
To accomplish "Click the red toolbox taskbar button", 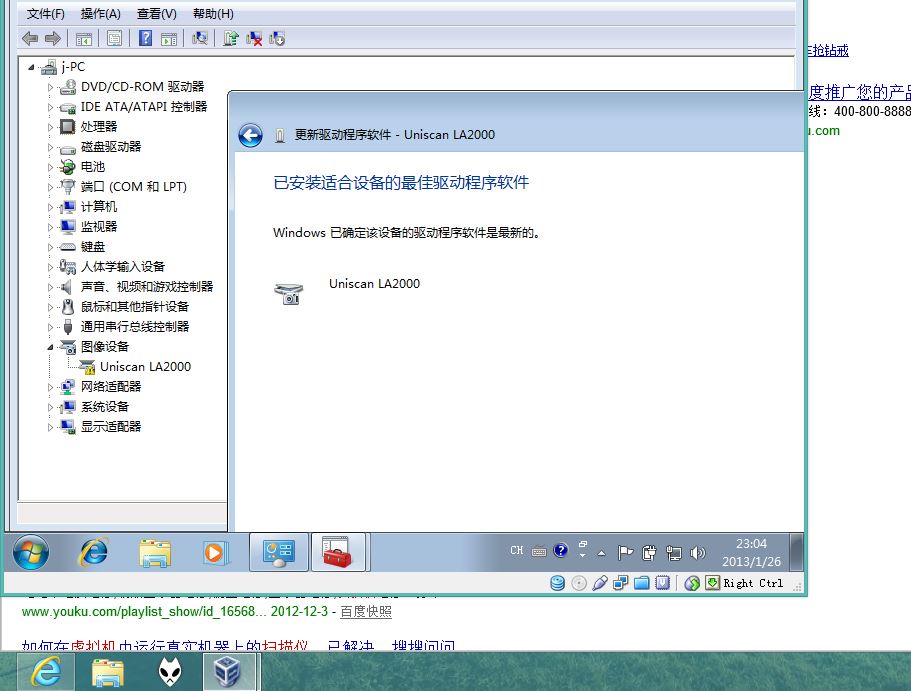I will (x=338, y=552).
